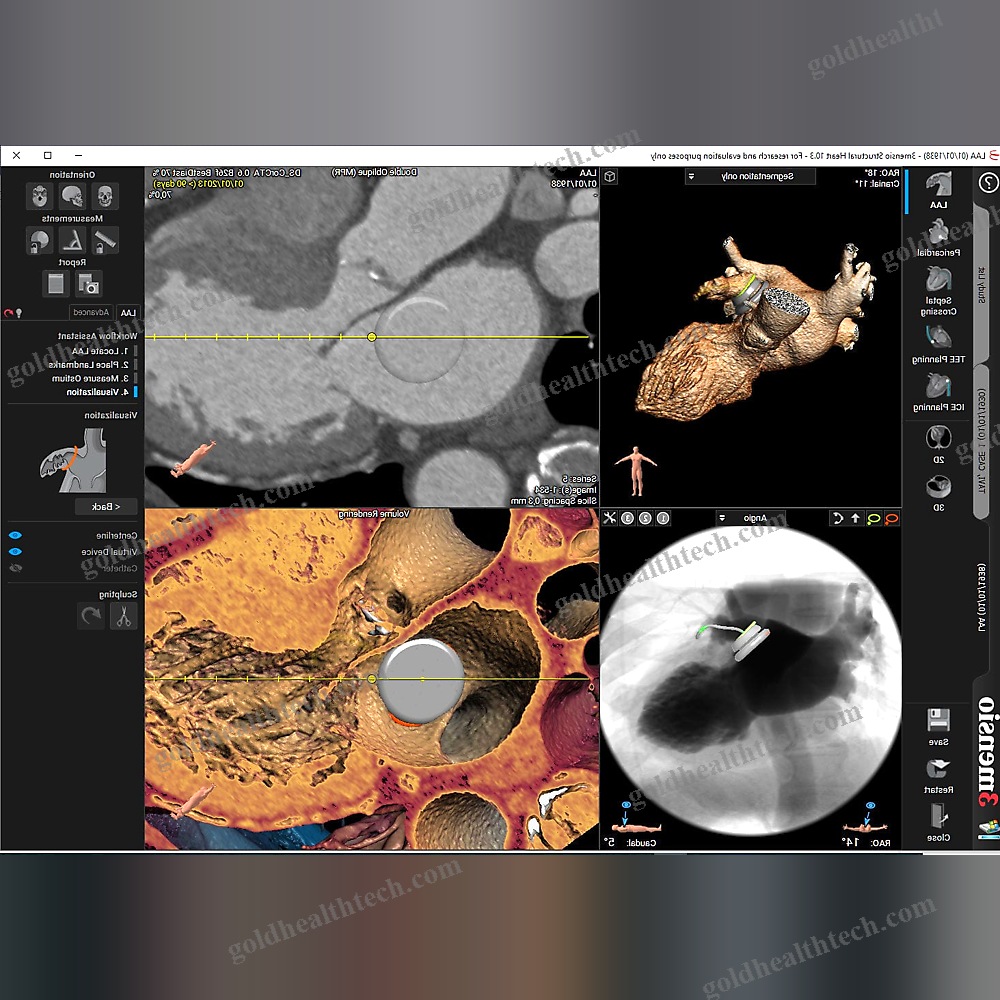Click the centerline point in the MPR view
The width and height of the screenshot is (1000, 1000).
coord(372,337)
